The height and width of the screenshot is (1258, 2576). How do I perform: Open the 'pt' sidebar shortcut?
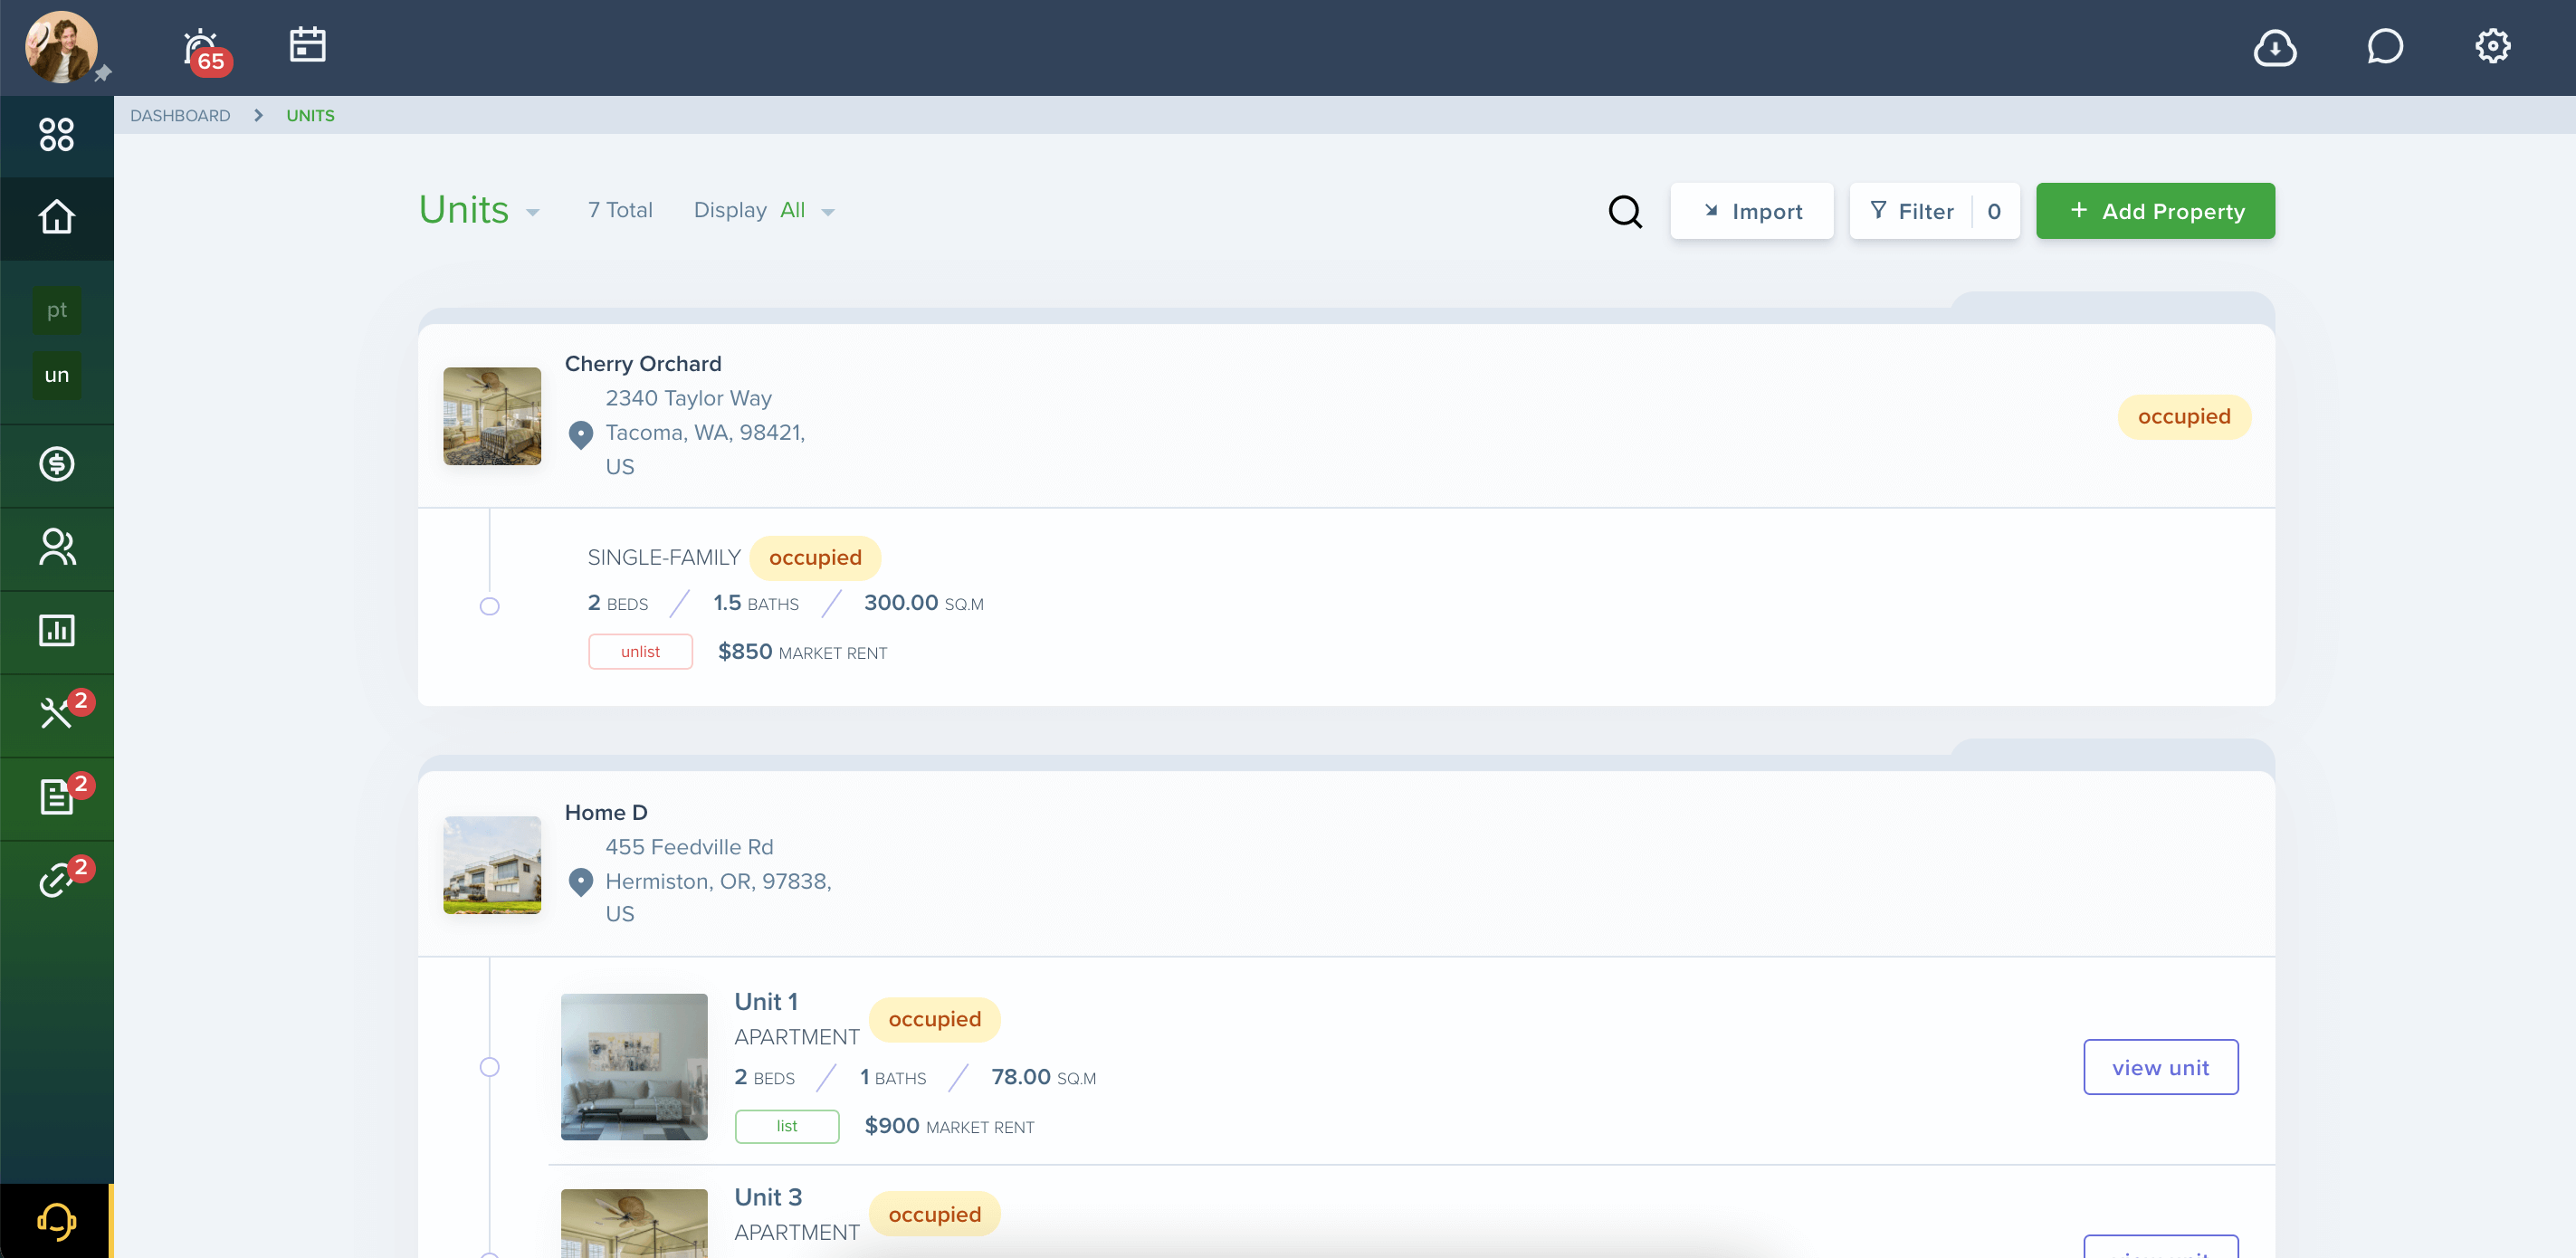tap(57, 310)
